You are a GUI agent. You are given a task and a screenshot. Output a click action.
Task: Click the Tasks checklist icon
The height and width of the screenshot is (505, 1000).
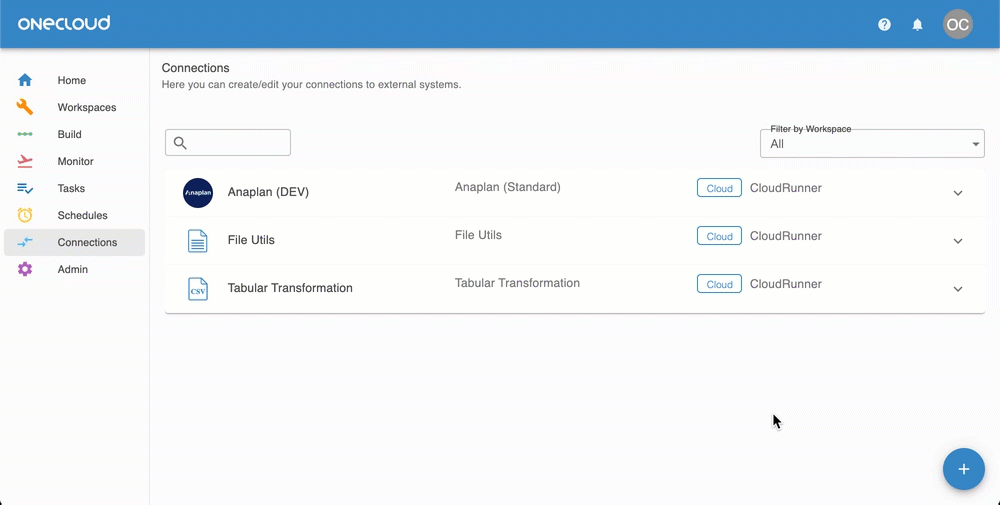pyautogui.click(x=25, y=188)
